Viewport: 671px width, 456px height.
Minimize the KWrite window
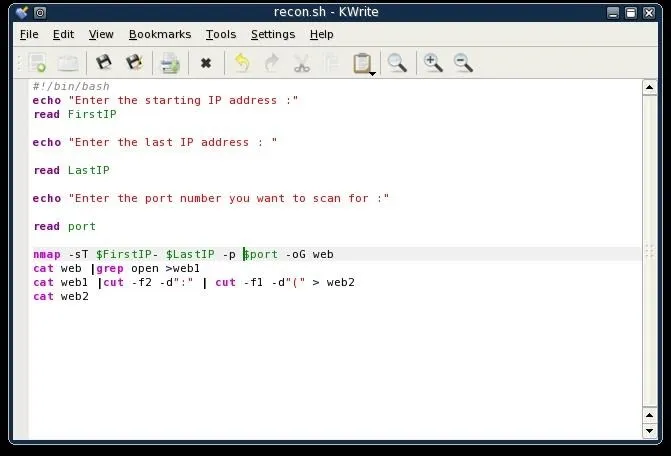click(x=613, y=13)
